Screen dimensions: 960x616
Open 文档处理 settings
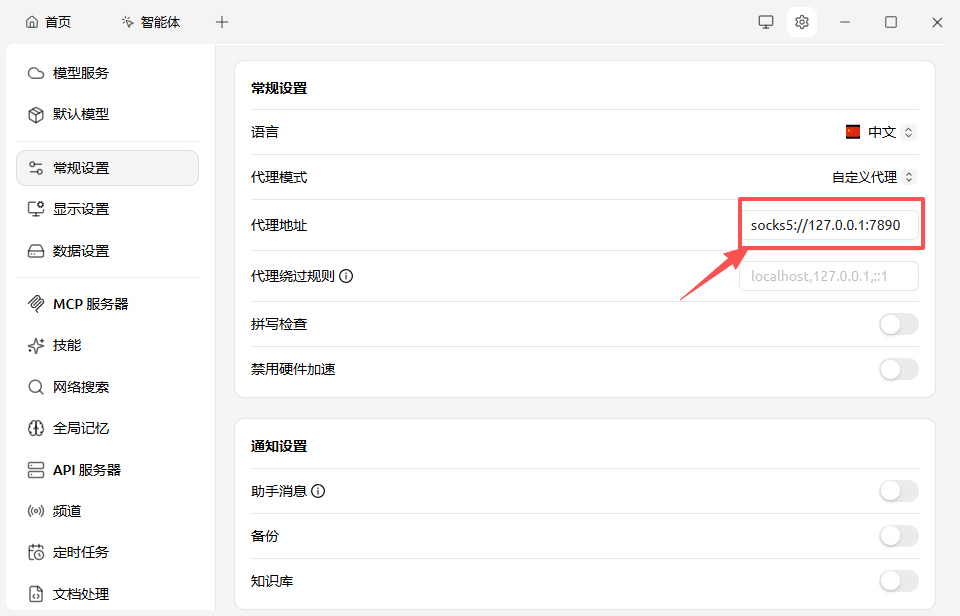pos(108,594)
